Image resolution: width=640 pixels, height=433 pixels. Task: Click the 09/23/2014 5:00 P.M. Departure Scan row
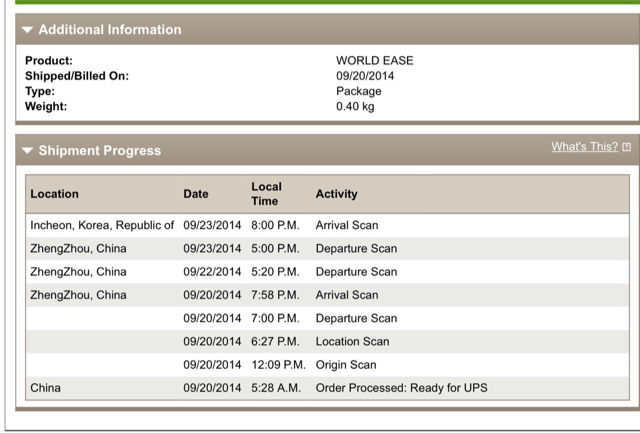point(327,249)
